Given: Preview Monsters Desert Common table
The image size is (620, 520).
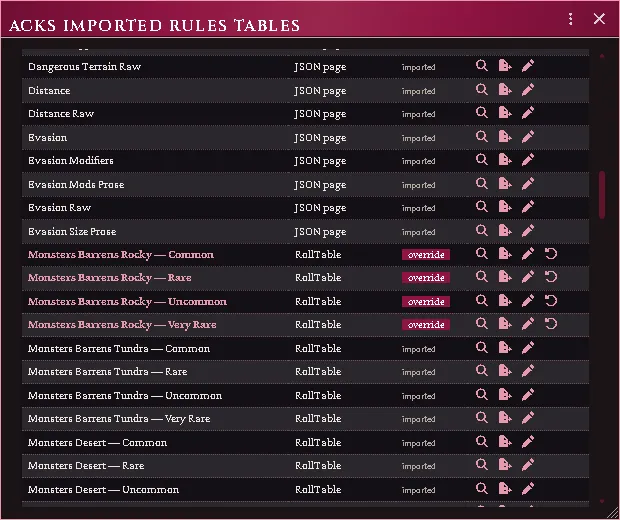Looking at the screenshot, I should 481,442.
